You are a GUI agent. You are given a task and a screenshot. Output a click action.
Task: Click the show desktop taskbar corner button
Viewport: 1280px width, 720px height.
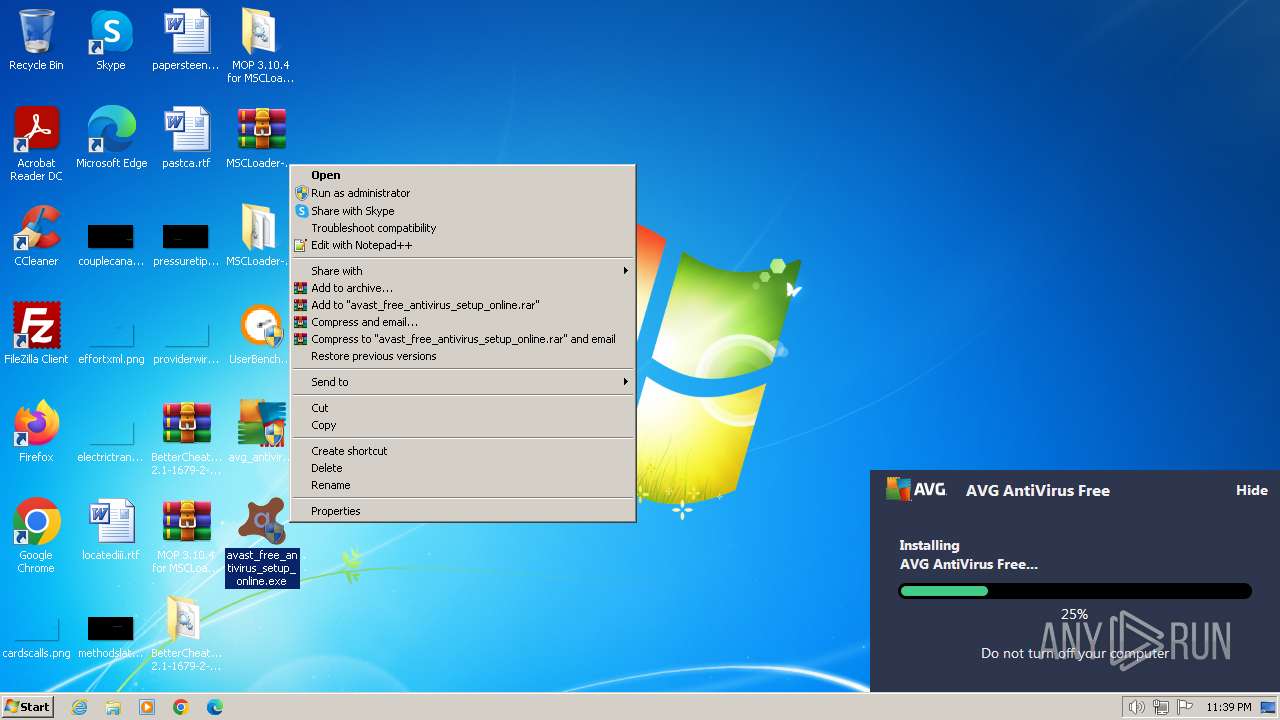(1270, 707)
